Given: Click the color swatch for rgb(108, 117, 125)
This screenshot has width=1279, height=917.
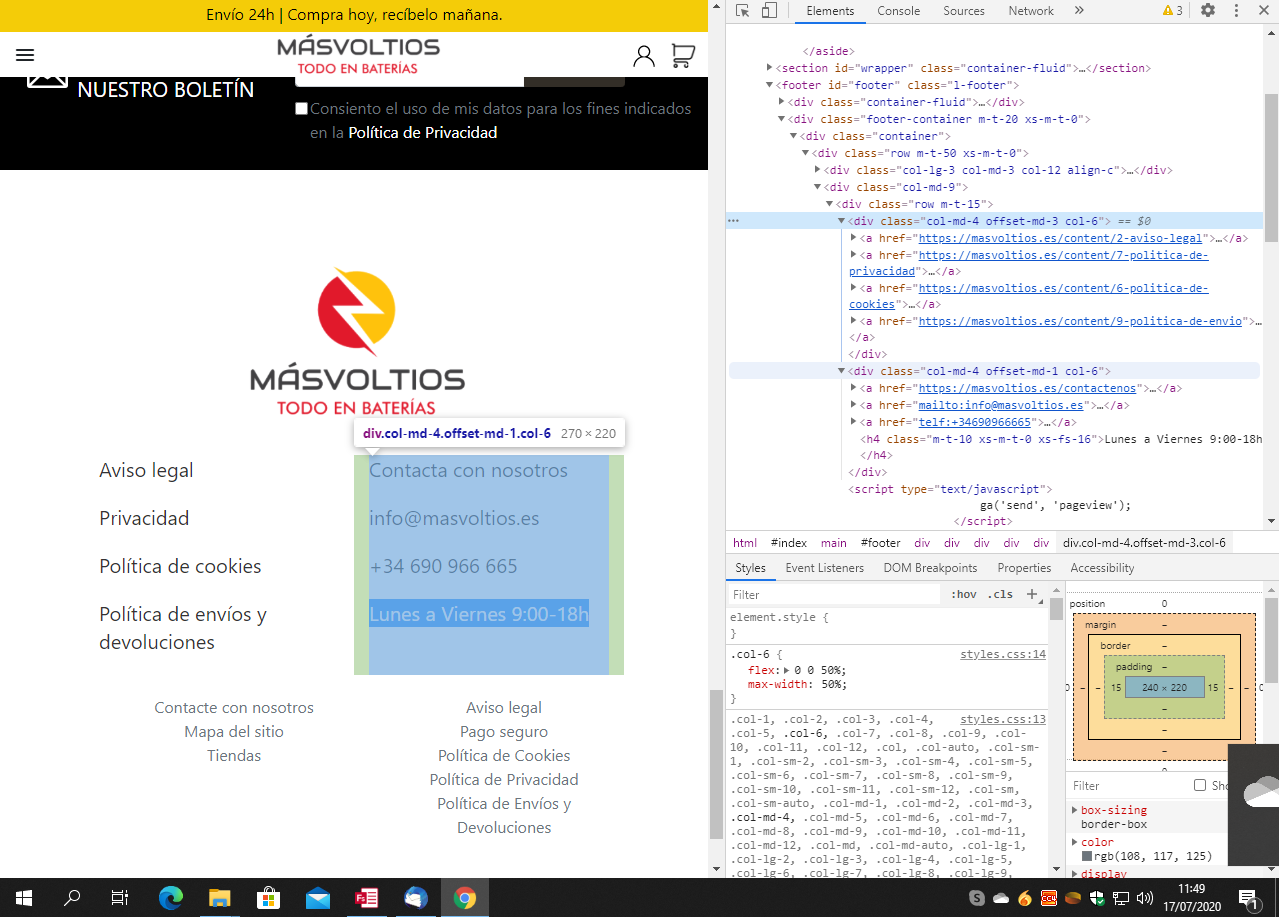Looking at the screenshot, I should tap(1087, 856).
